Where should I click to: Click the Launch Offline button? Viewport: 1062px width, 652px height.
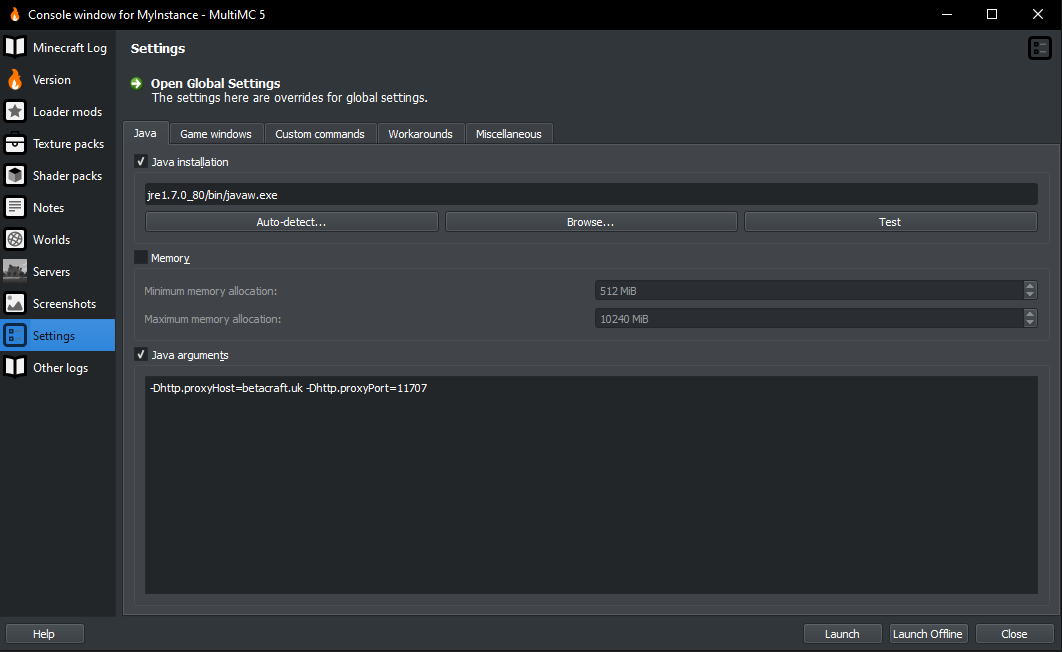pyautogui.click(x=927, y=634)
